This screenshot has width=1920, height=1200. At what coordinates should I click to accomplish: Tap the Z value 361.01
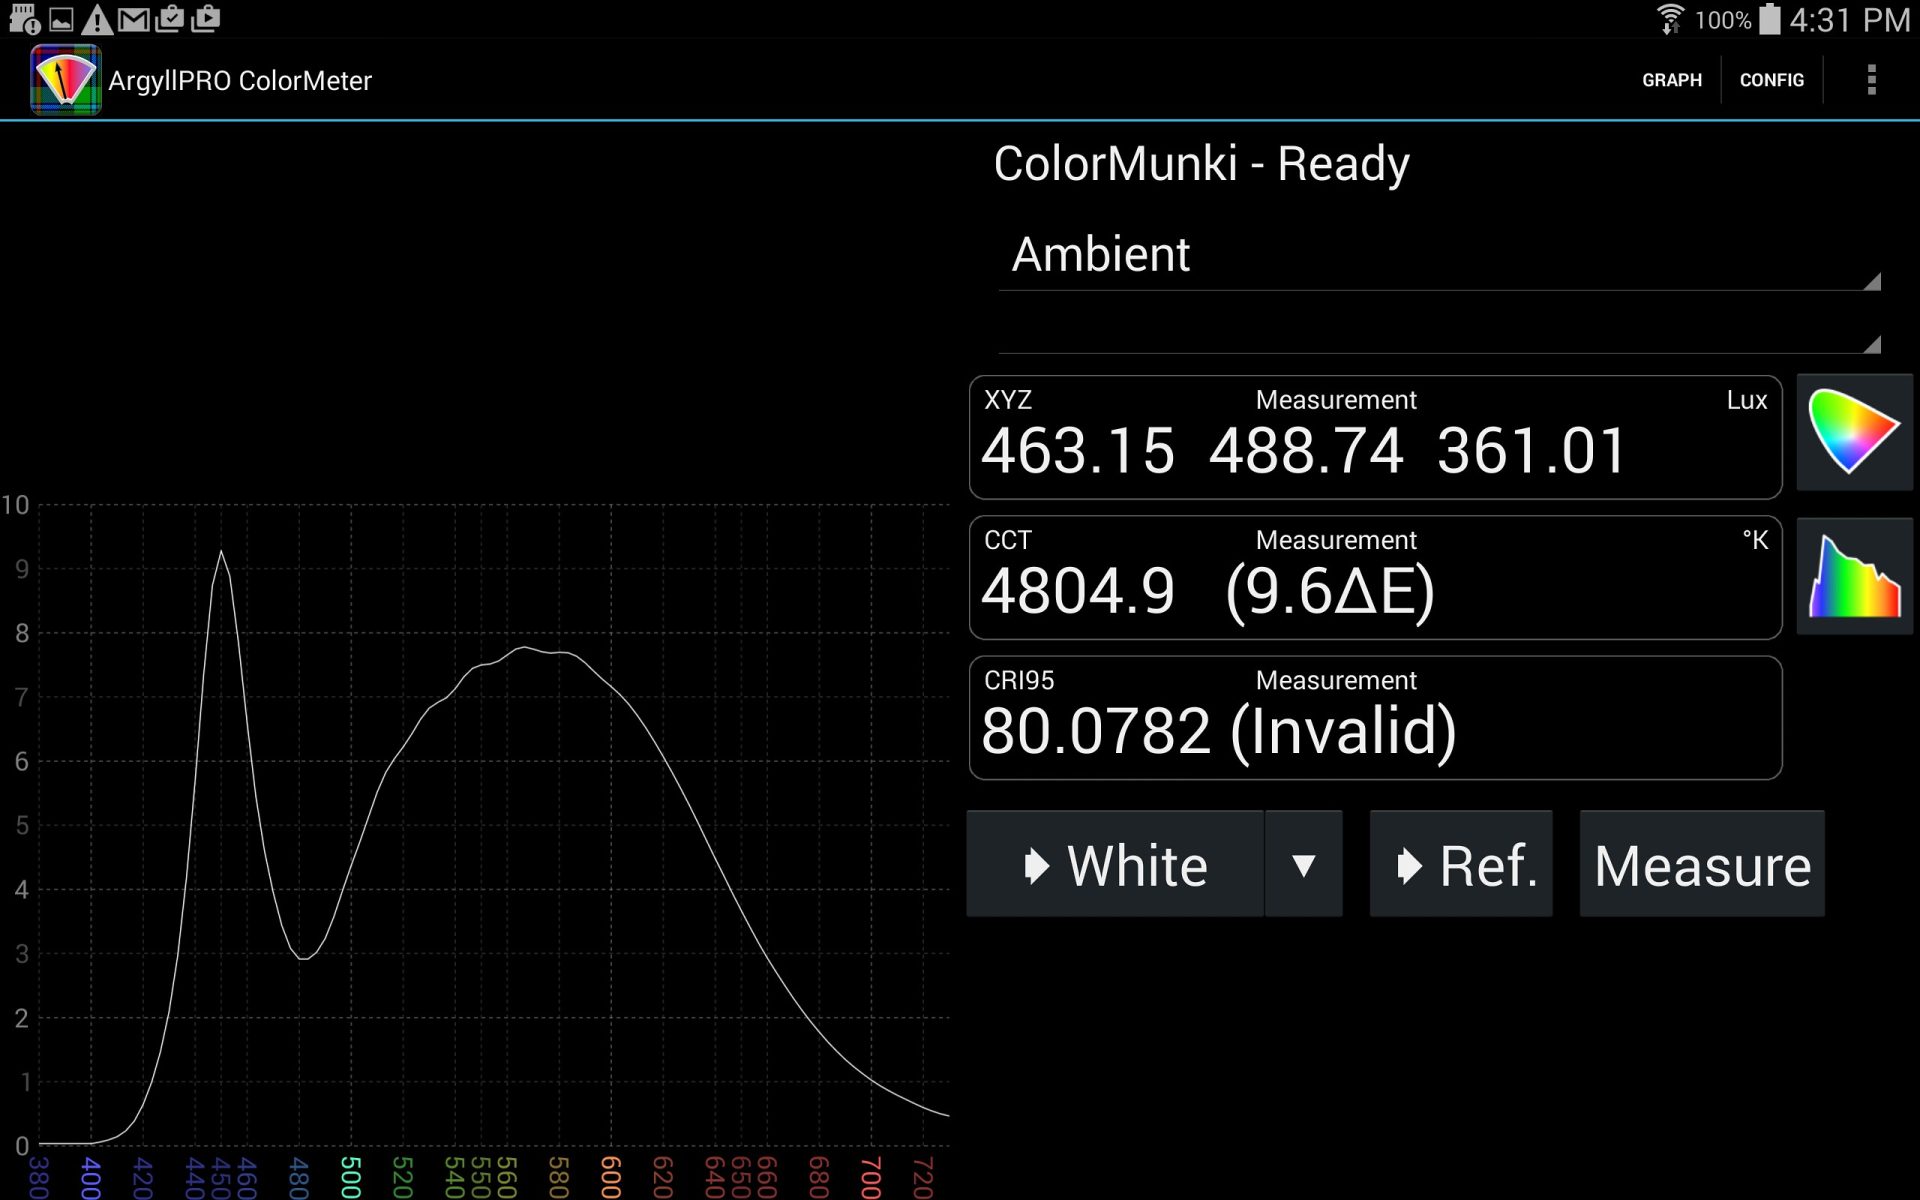(x=1532, y=451)
